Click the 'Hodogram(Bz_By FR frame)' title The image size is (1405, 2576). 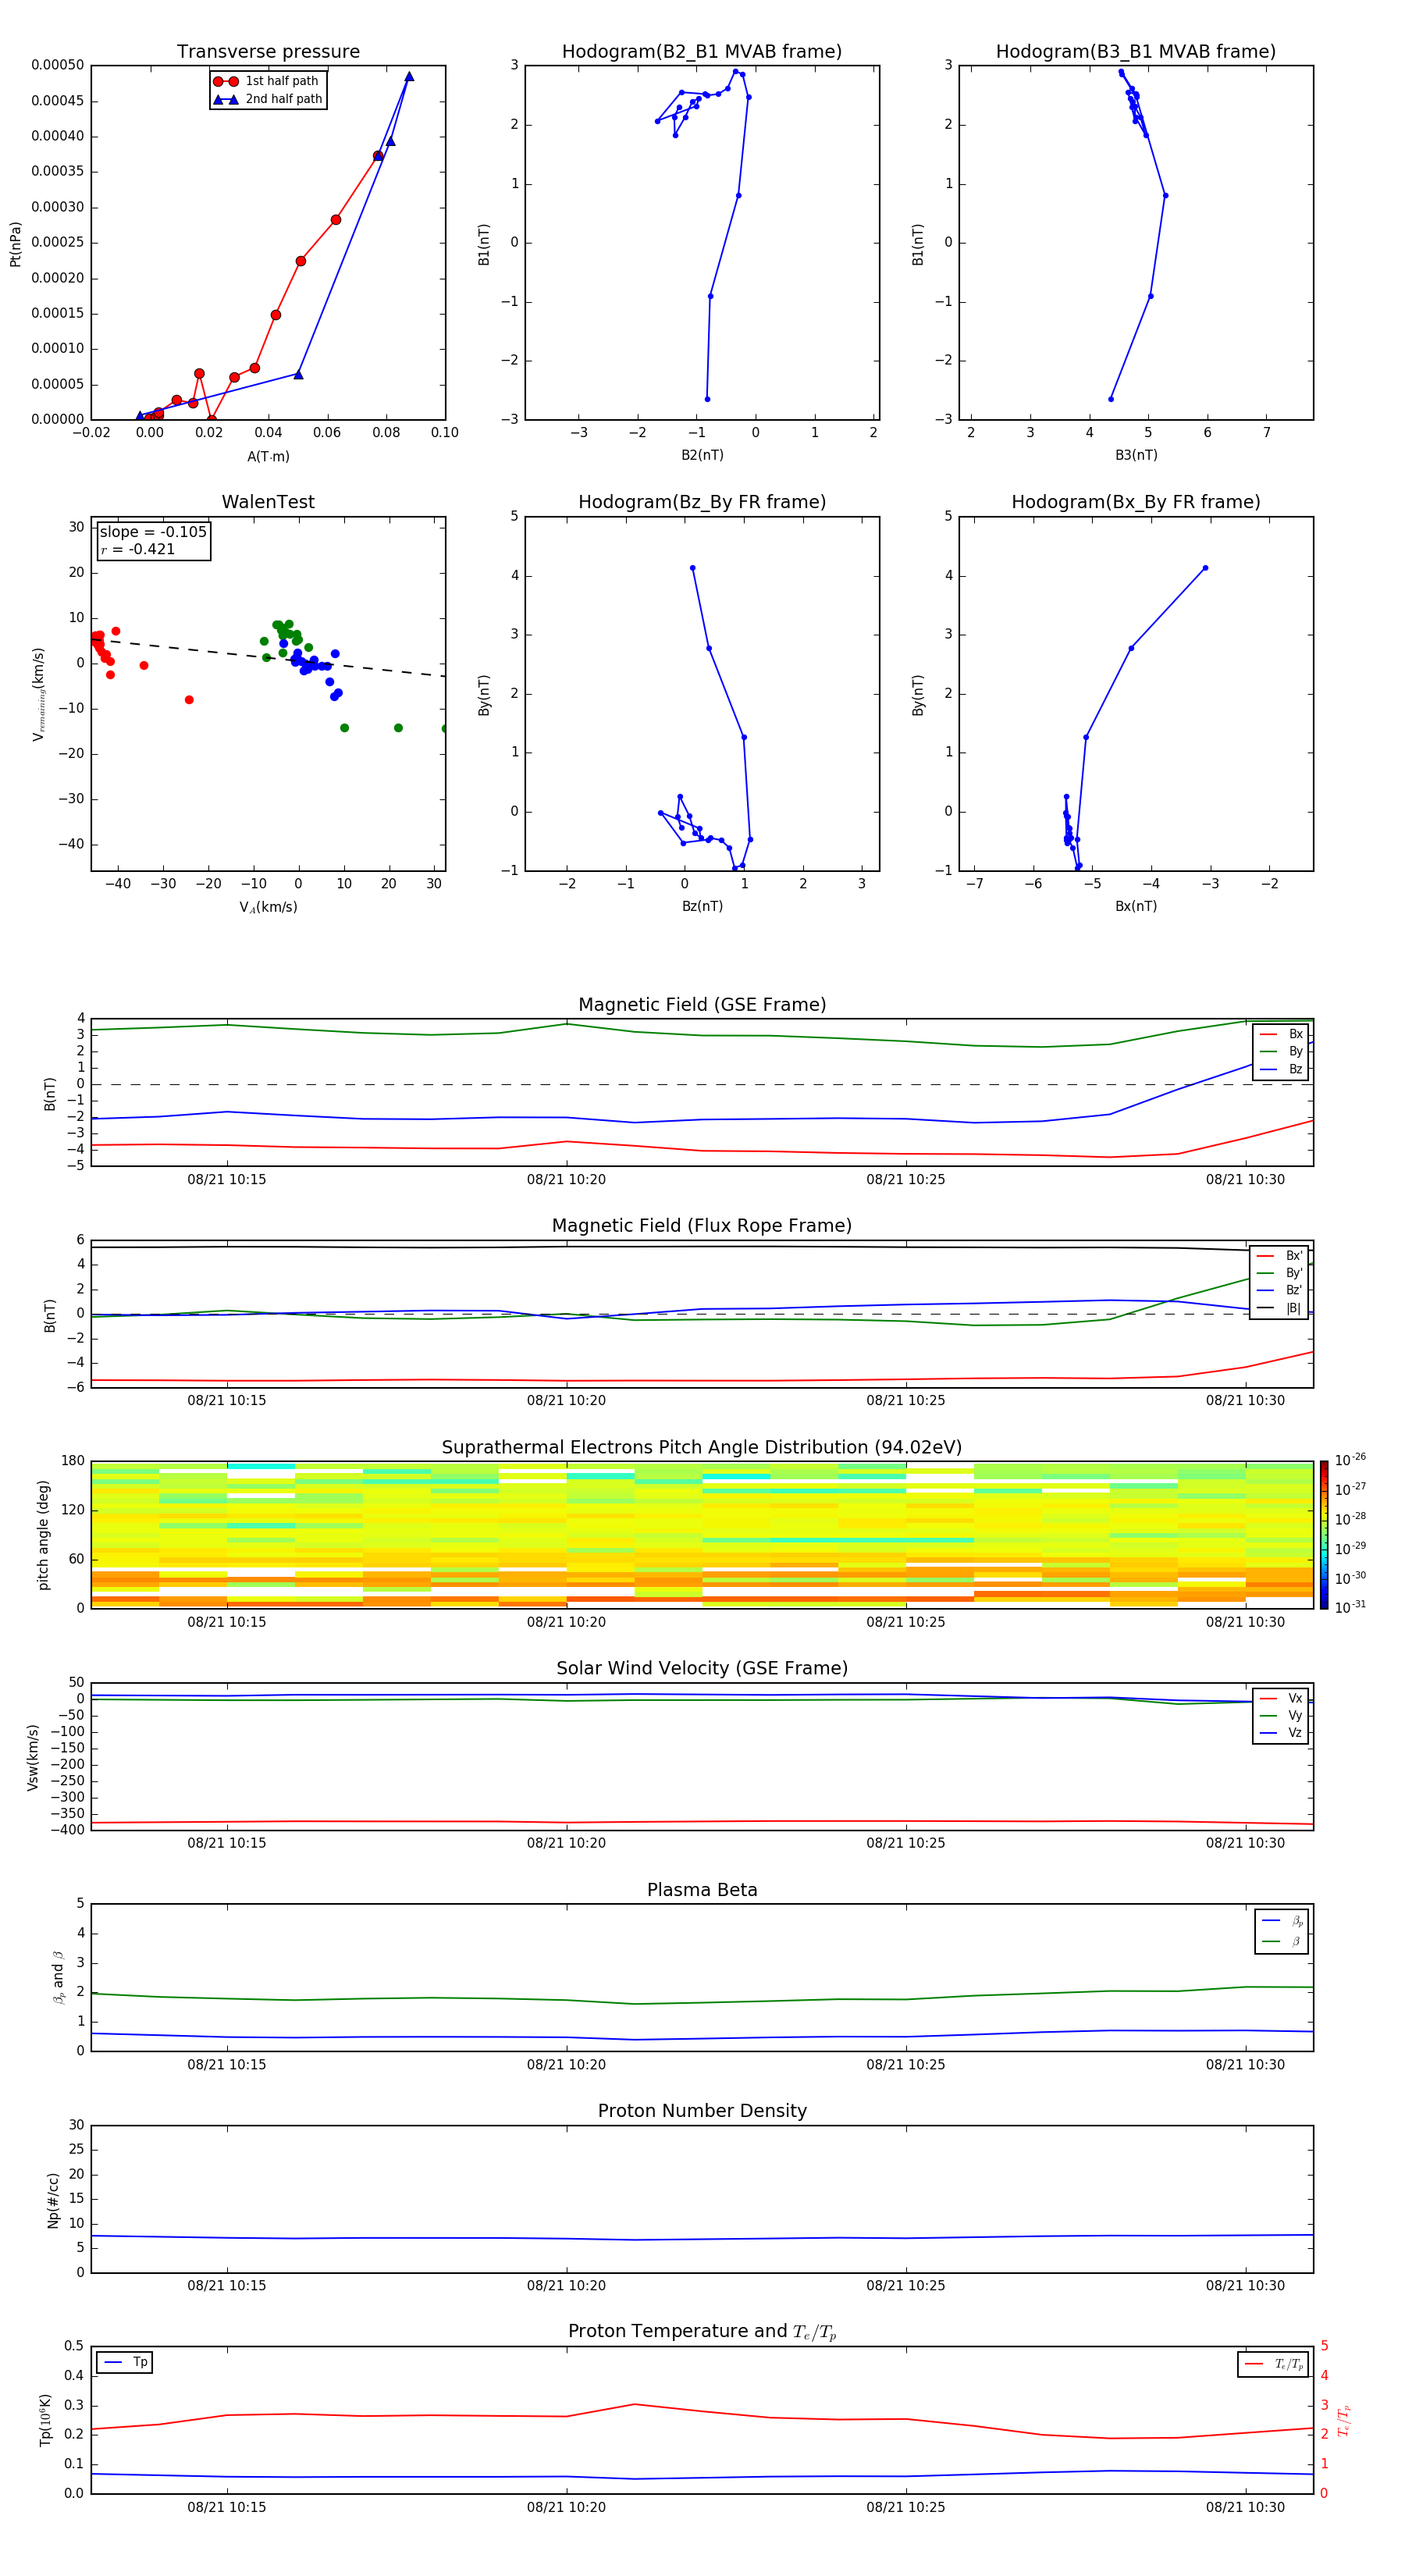[x=702, y=502]
